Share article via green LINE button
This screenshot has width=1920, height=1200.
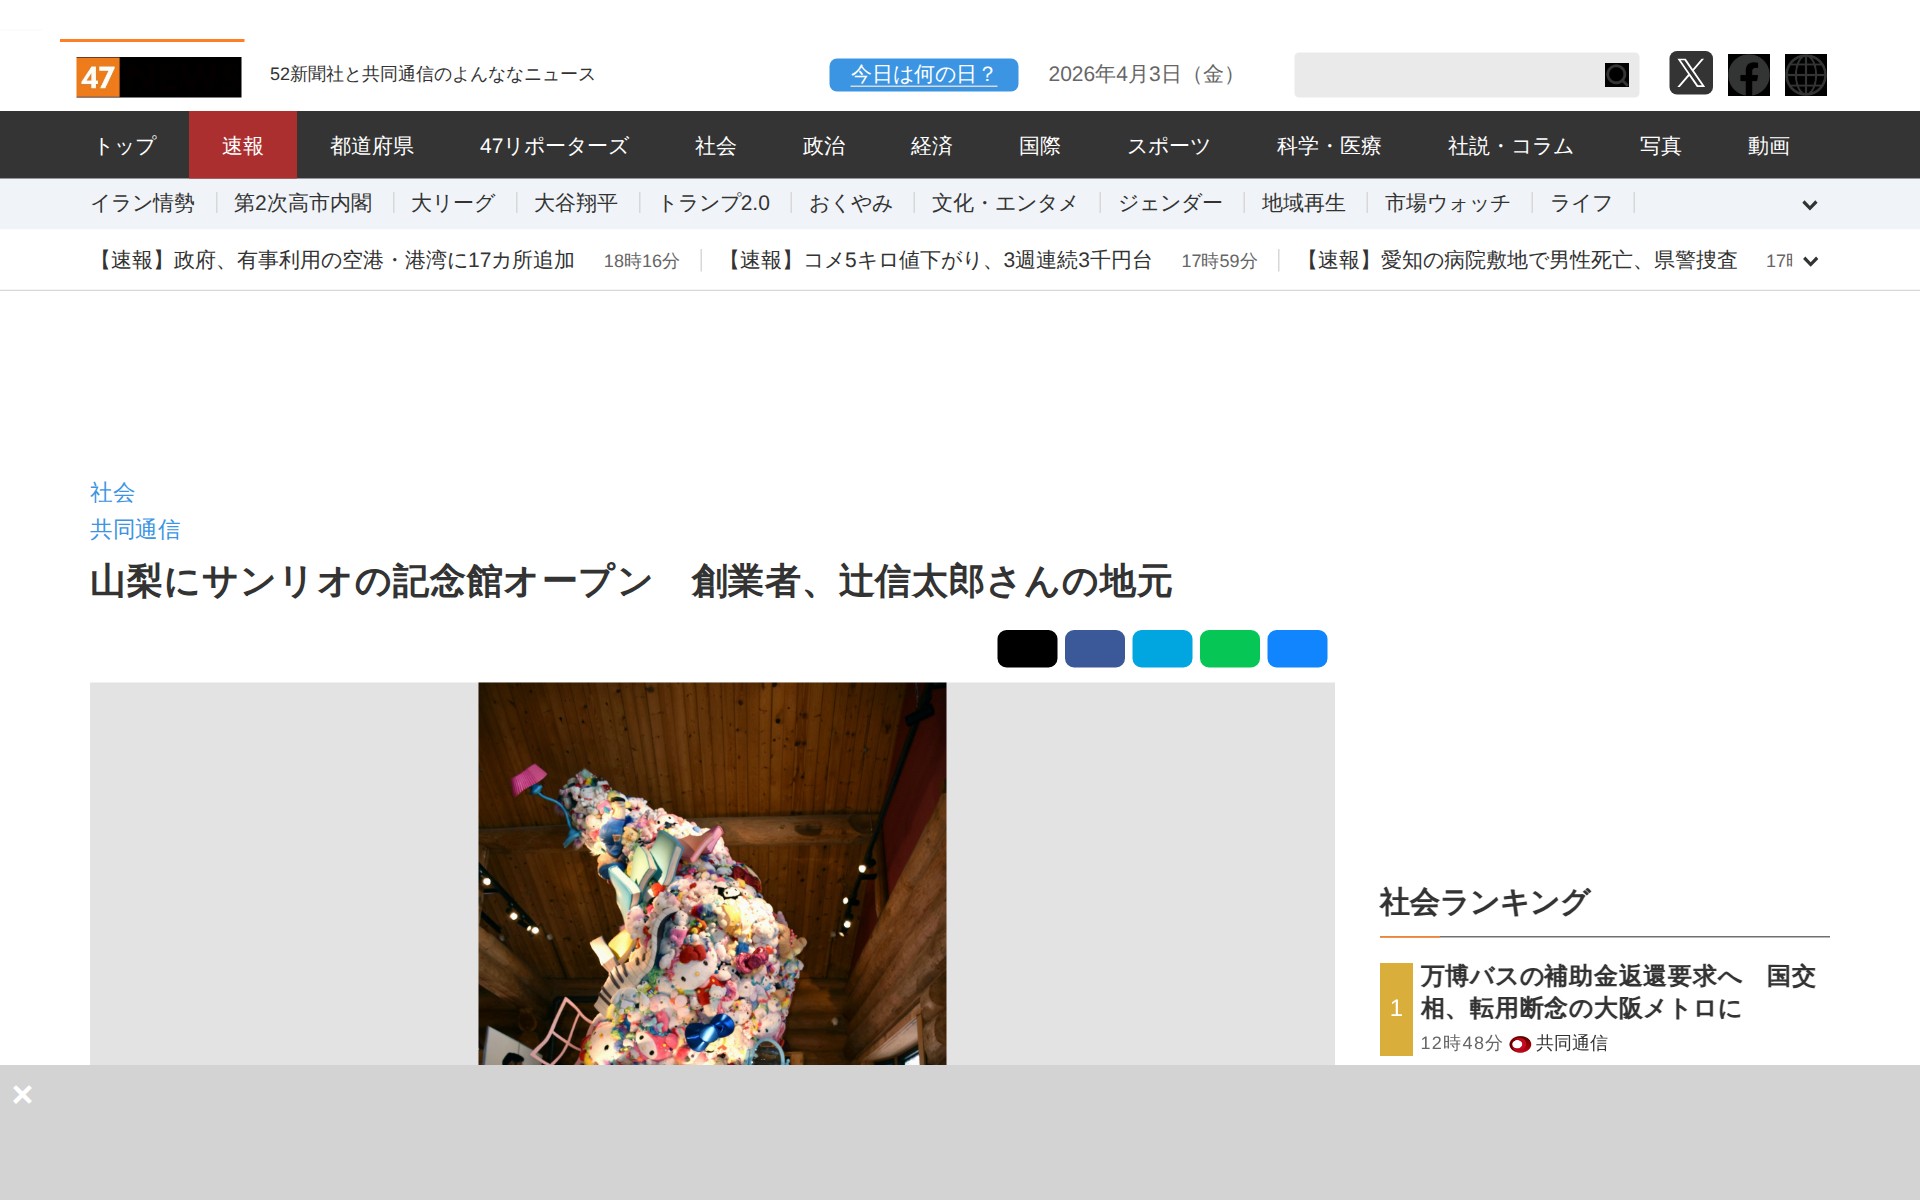1229,648
